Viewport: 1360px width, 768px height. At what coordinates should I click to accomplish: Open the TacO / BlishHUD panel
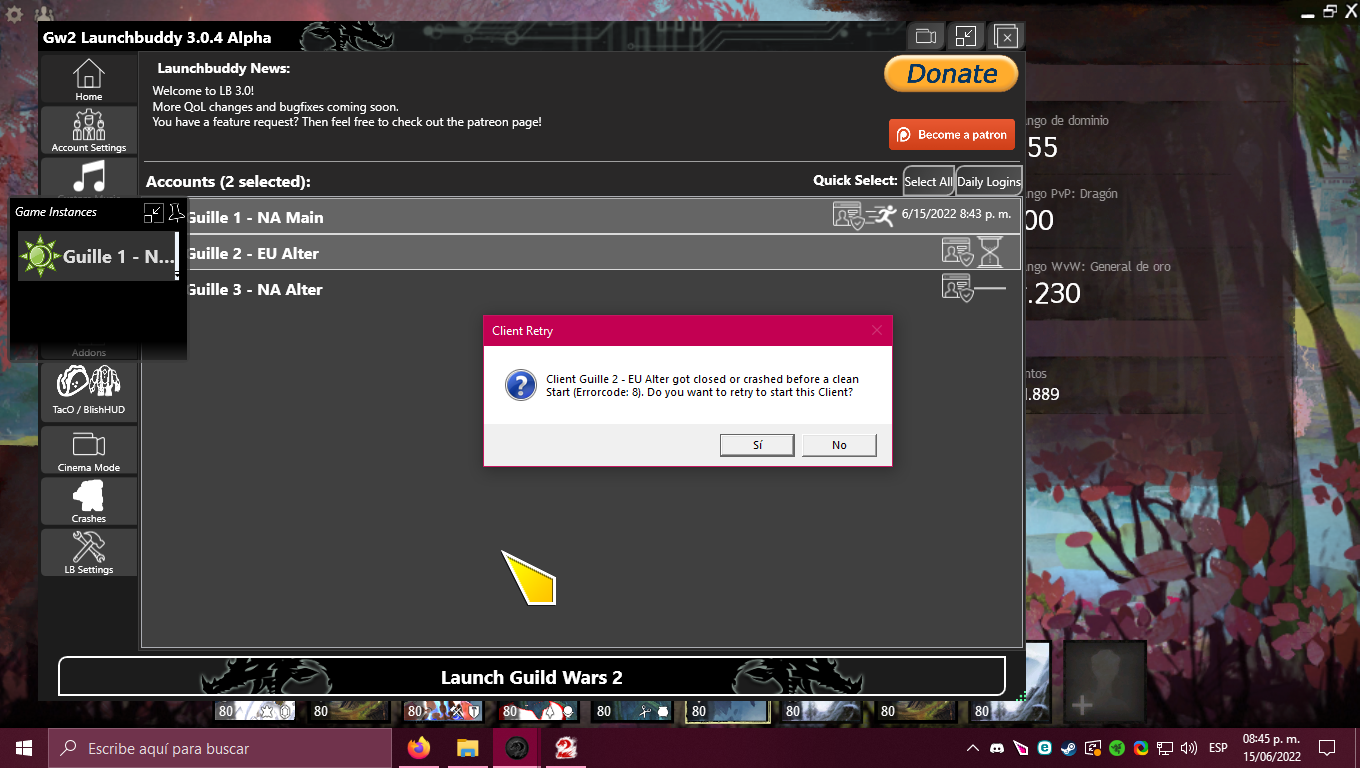click(x=88, y=390)
